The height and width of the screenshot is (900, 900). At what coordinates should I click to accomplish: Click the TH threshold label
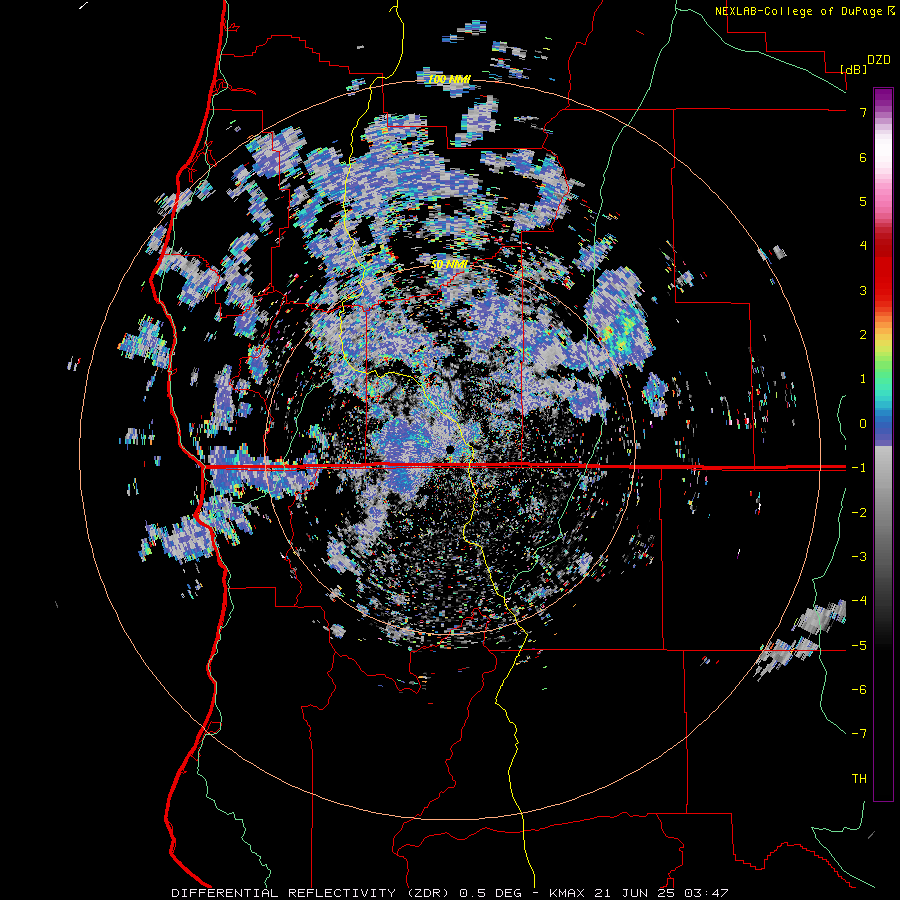tap(859, 779)
